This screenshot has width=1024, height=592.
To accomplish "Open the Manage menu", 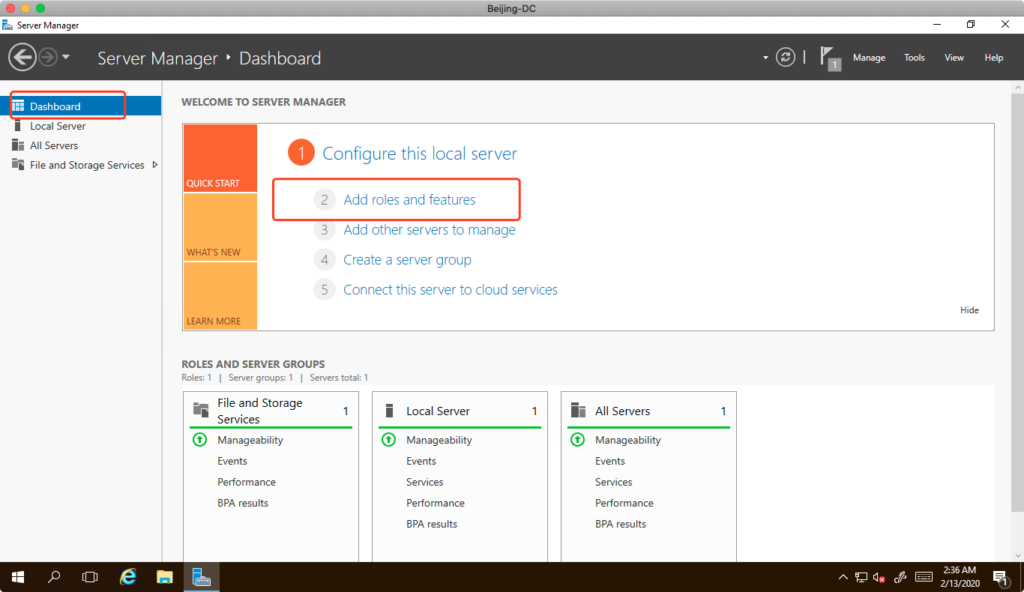I will tap(868, 58).
